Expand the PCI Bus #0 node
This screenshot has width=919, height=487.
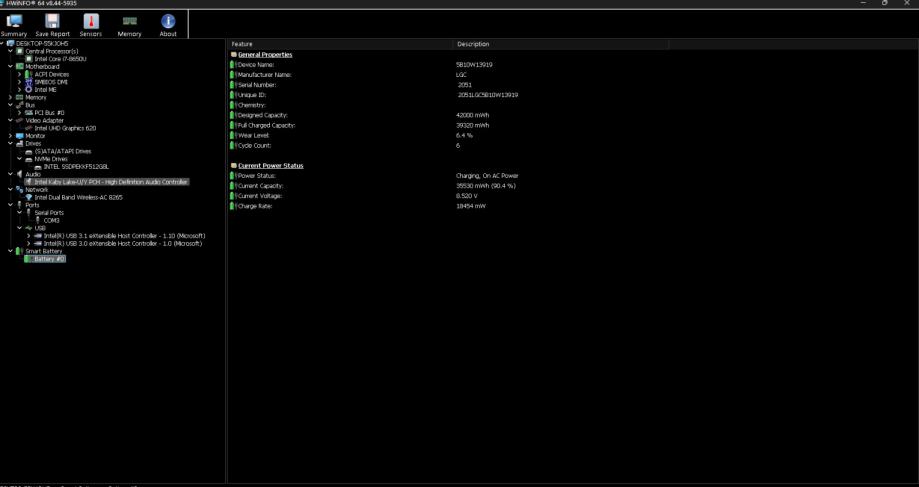tap(19, 113)
